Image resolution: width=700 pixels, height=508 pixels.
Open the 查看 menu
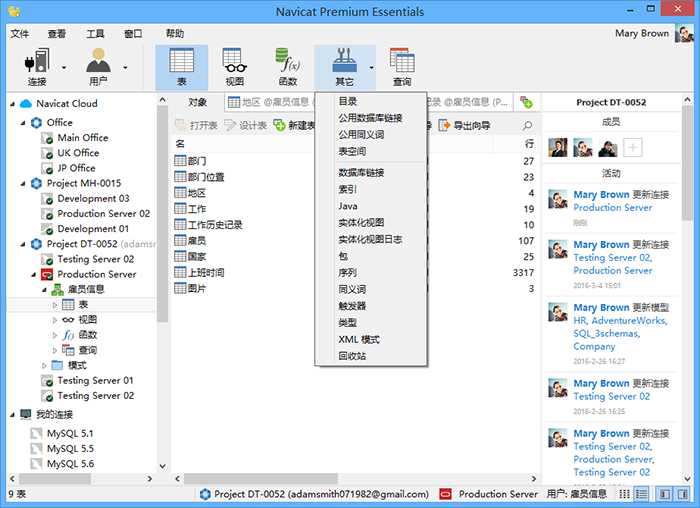click(57, 33)
